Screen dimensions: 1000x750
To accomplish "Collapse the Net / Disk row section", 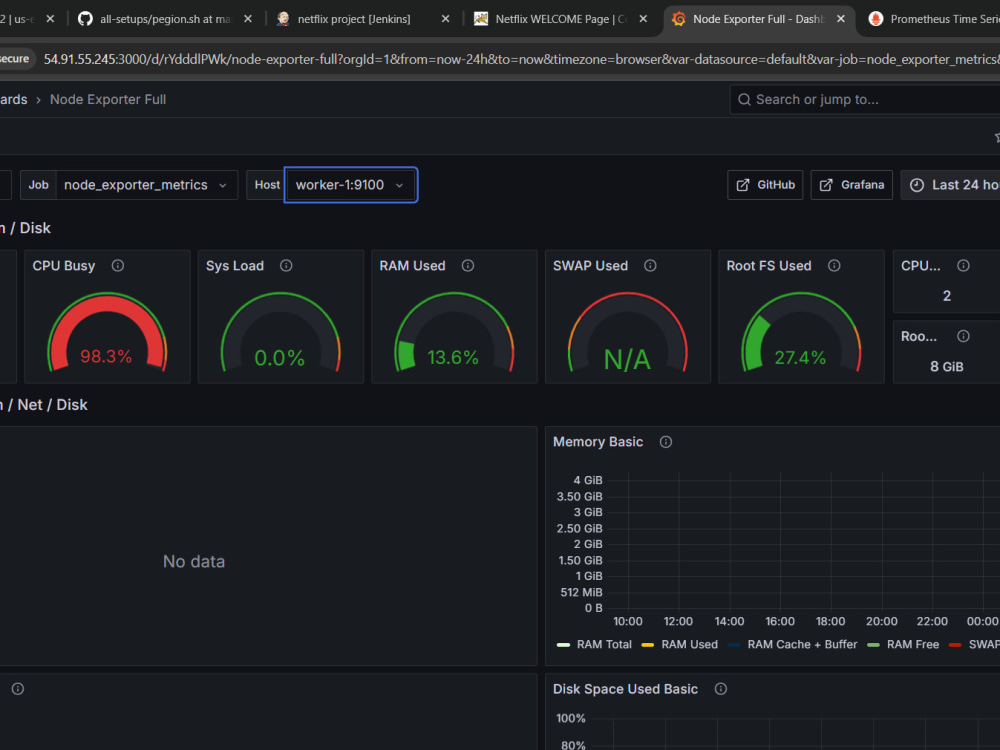I will click(x=44, y=405).
